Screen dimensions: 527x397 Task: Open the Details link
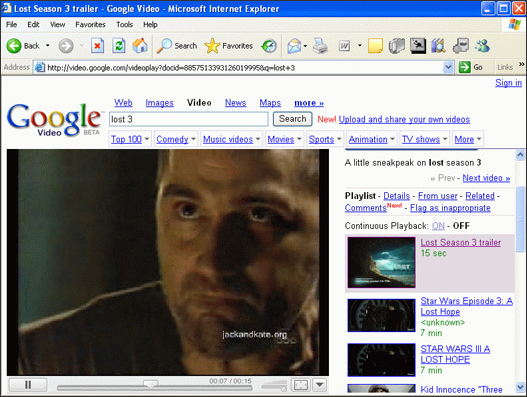coord(397,196)
